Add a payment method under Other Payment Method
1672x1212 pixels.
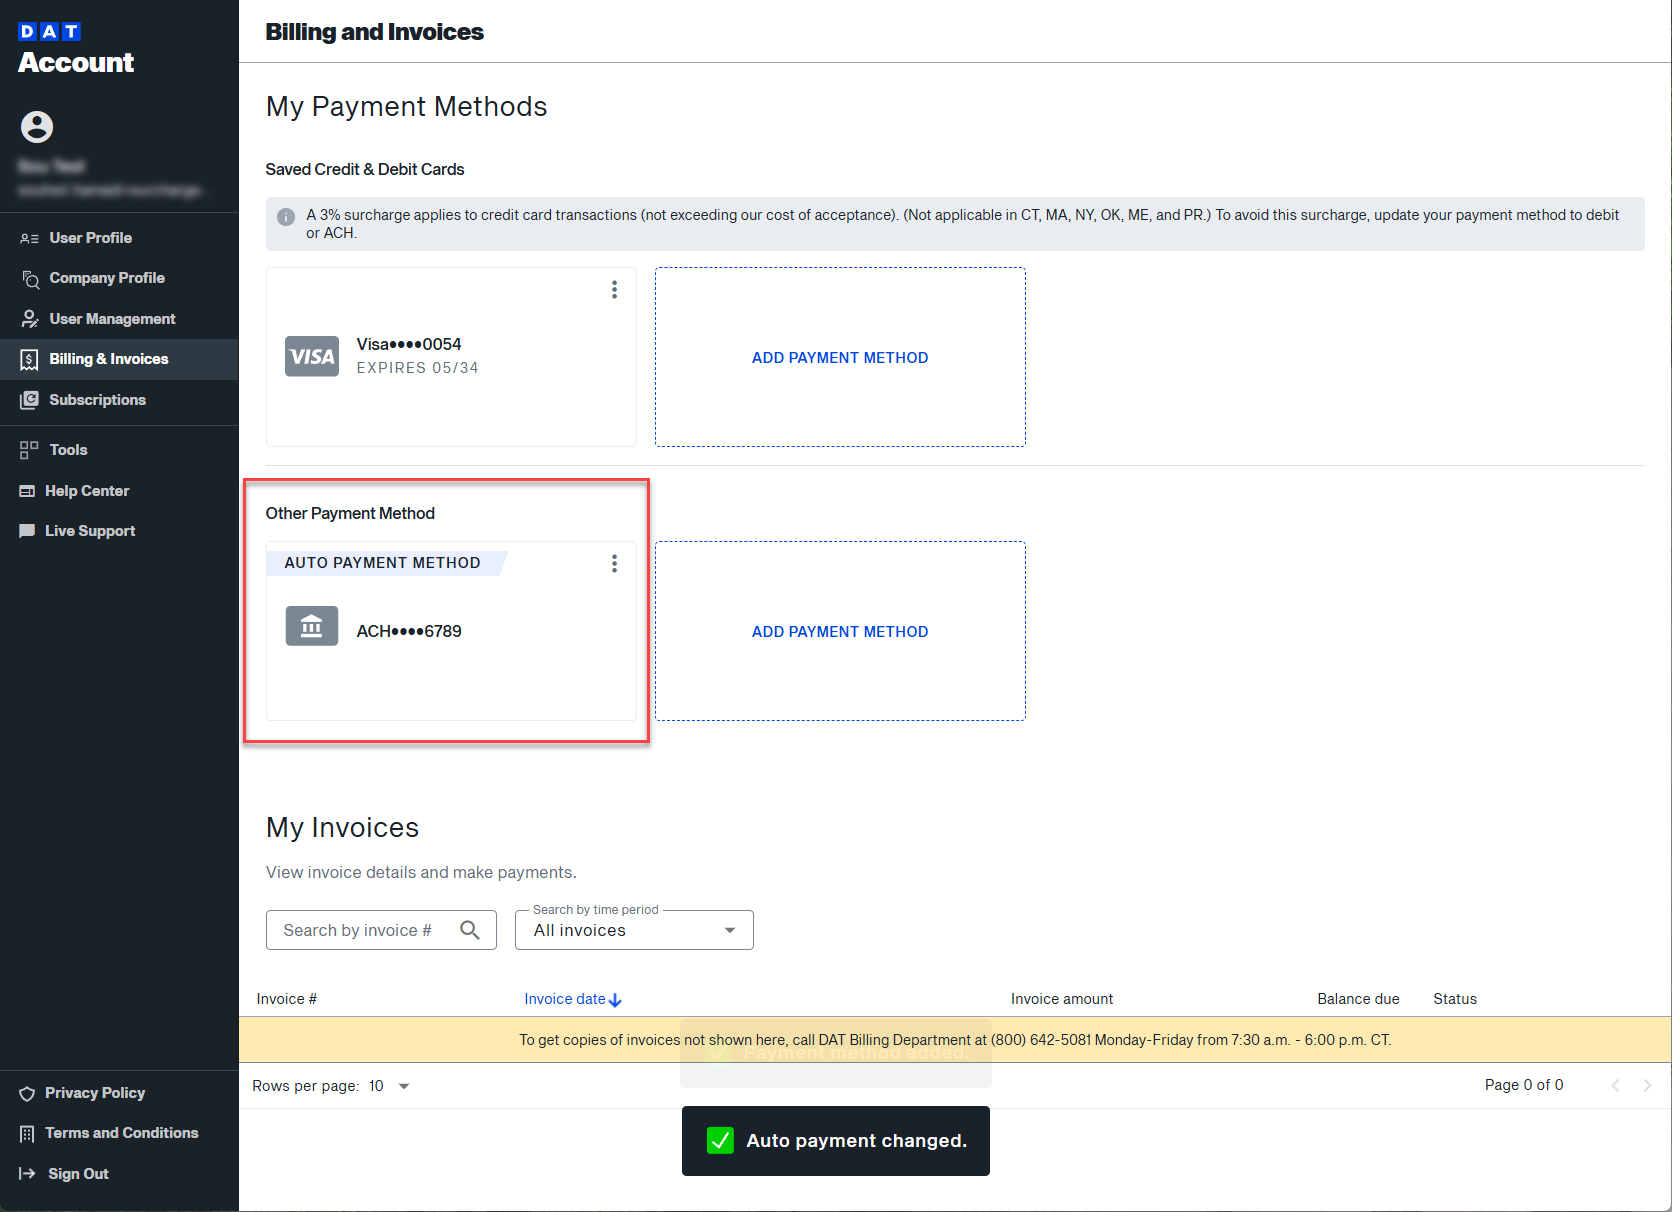[840, 631]
